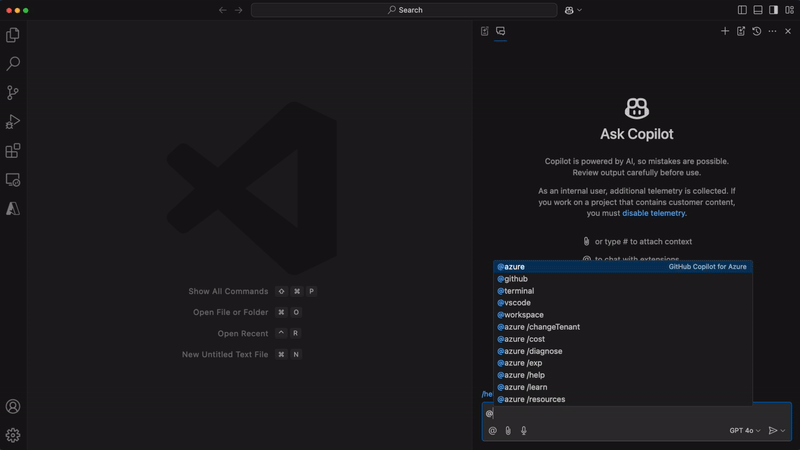Go forward using the navigation arrow
800x450 pixels.
point(238,10)
